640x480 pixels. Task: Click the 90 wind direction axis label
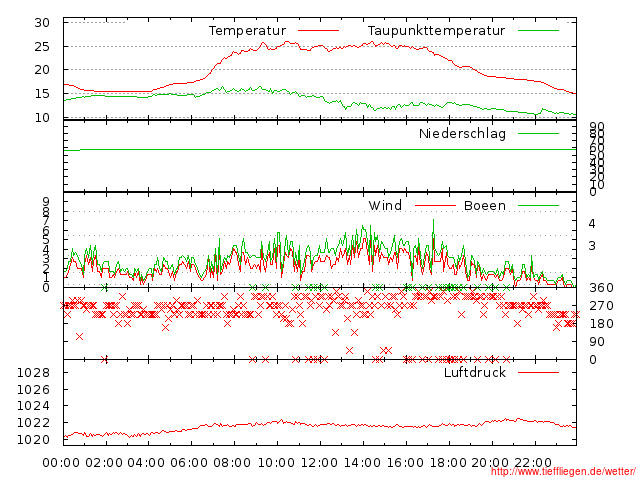(x=597, y=342)
